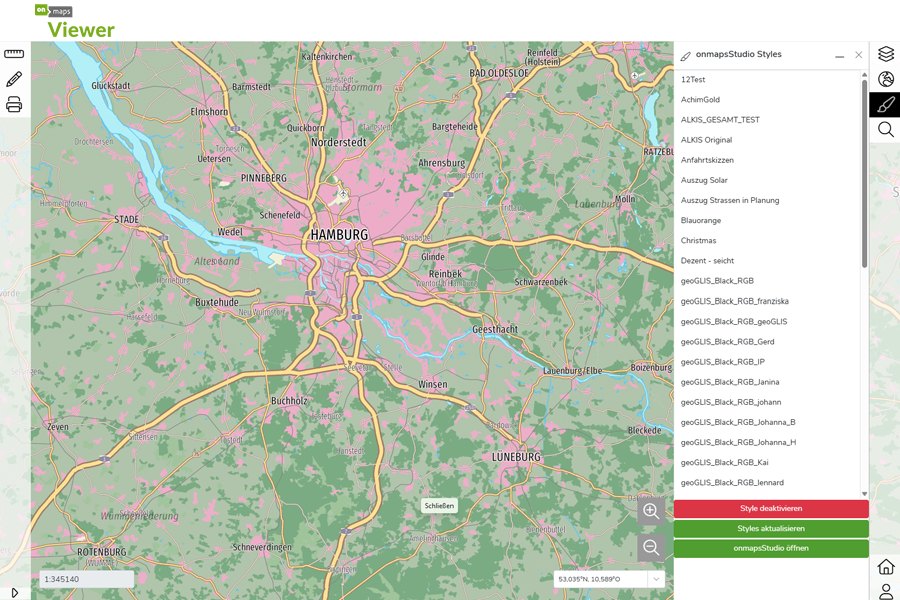Click Styles aktualisieren to refresh styles
Image resolution: width=900 pixels, height=600 pixels.
click(770, 528)
